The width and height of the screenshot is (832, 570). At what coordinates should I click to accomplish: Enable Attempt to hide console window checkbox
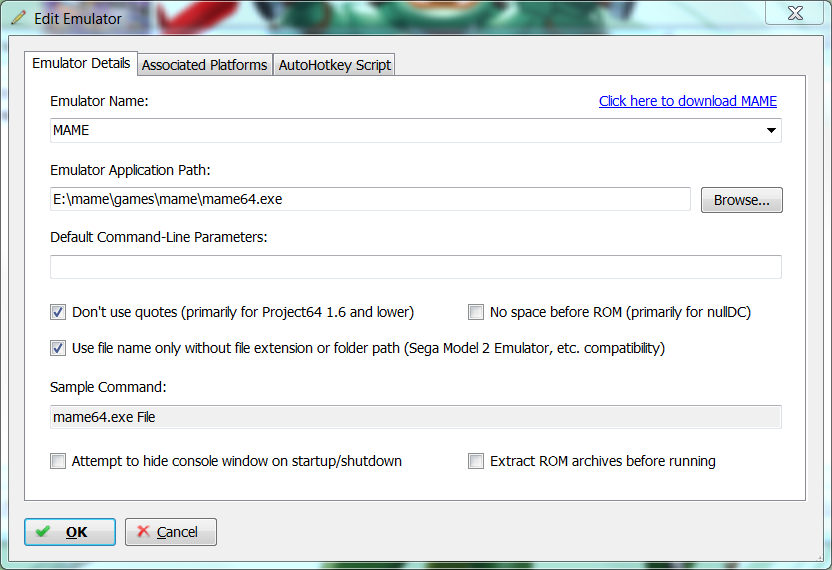(58, 461)
